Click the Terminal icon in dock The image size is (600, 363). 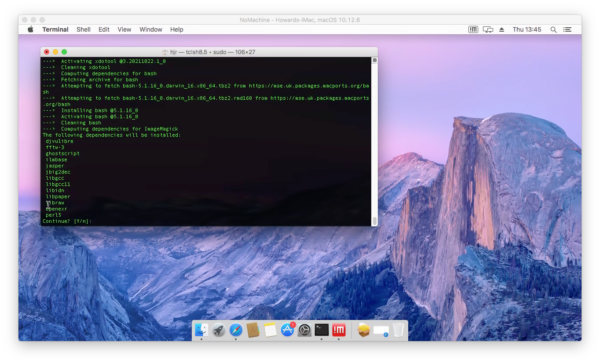[x=322, y=330]
